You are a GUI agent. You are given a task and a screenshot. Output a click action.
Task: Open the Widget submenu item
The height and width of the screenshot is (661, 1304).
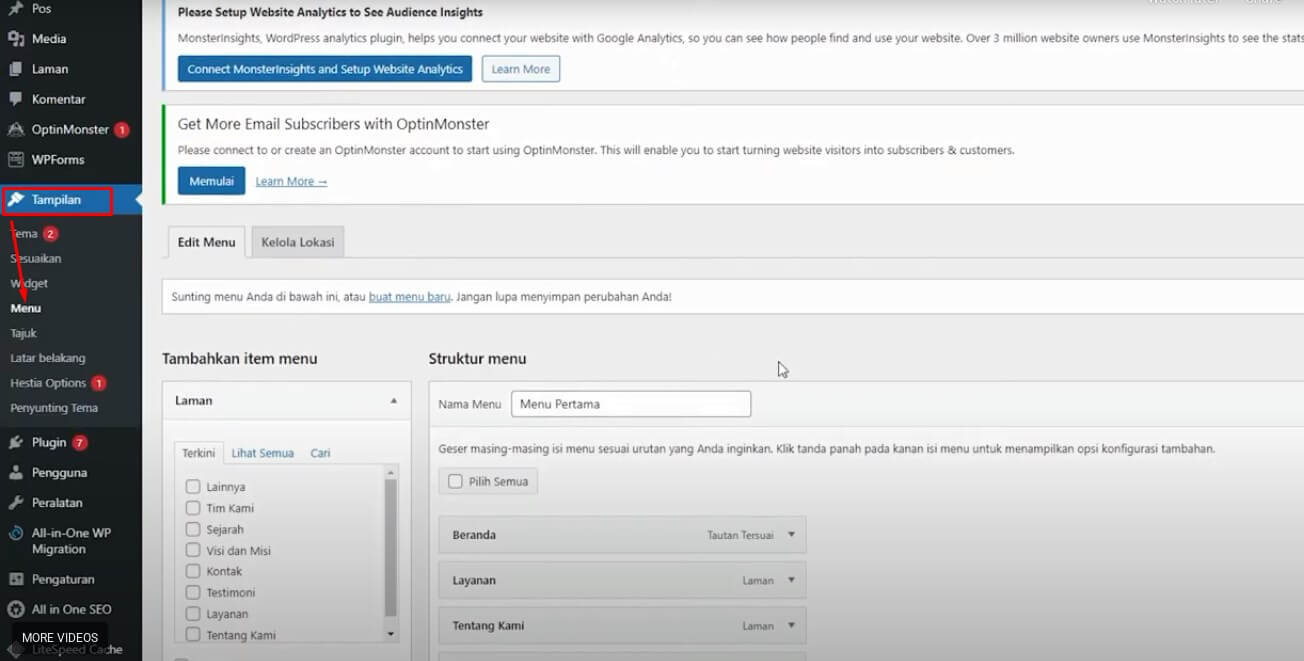(29, 283)
